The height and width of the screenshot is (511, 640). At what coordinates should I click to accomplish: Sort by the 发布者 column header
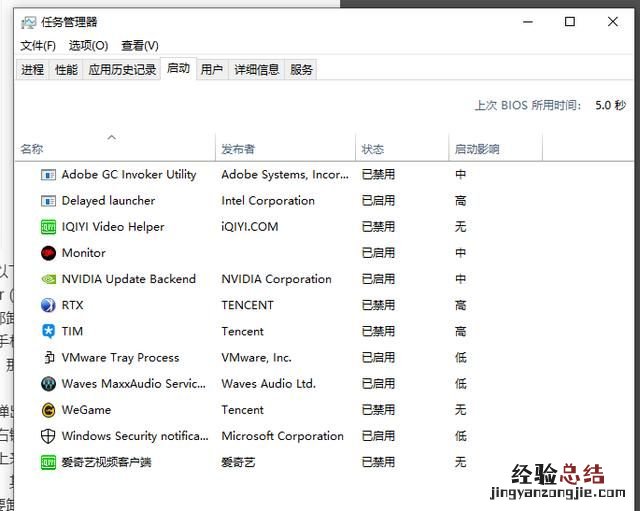coord(285,149)
